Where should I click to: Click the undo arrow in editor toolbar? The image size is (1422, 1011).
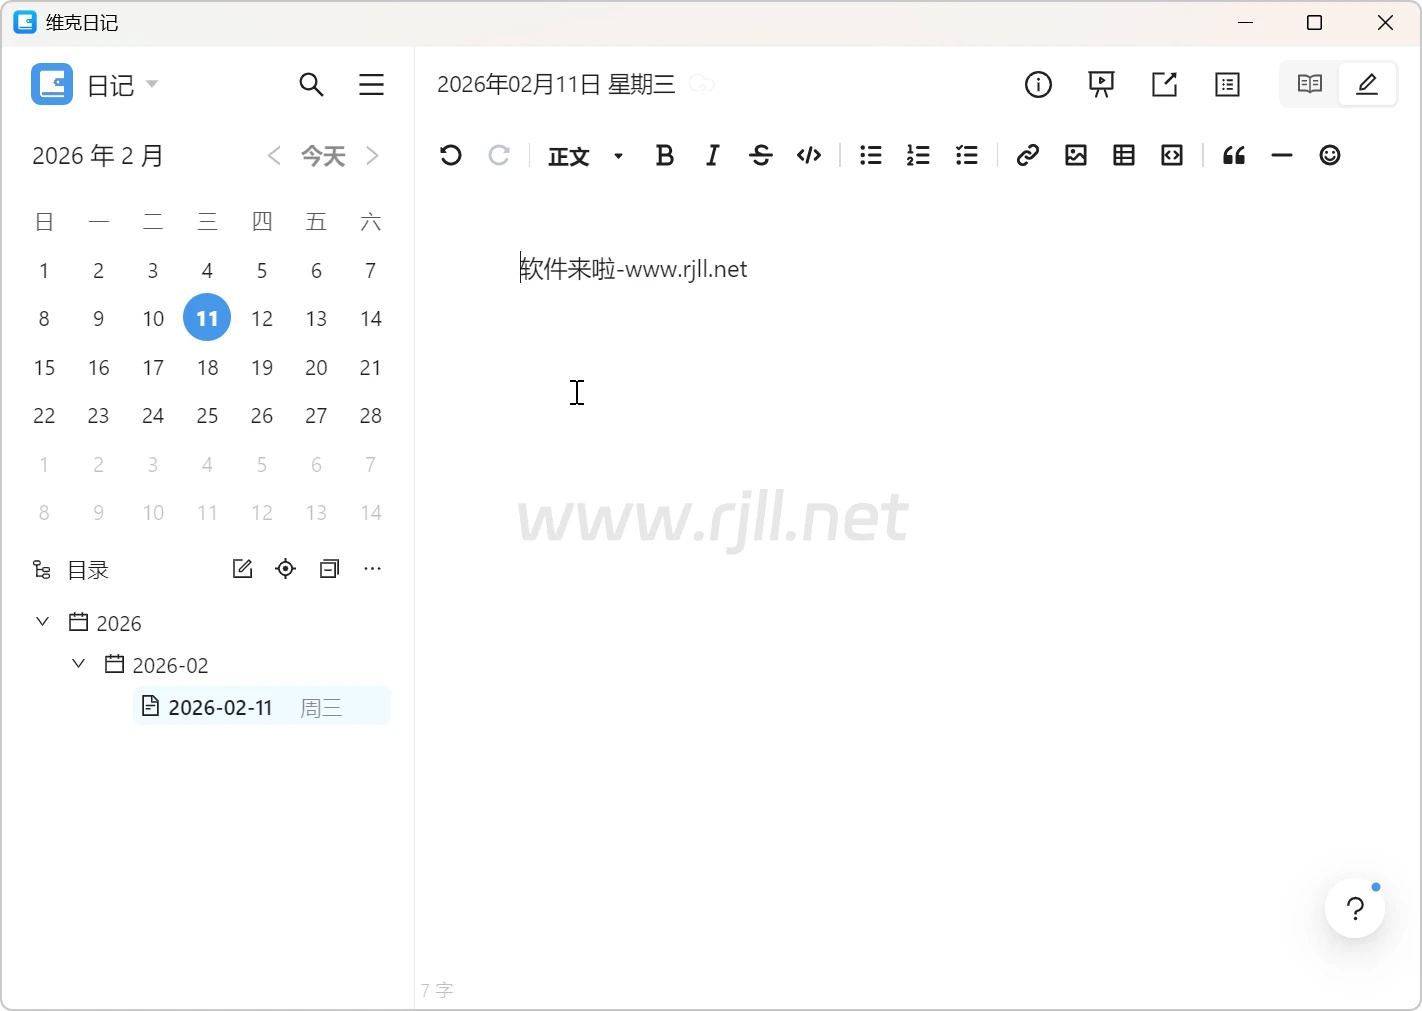point(450,155)
